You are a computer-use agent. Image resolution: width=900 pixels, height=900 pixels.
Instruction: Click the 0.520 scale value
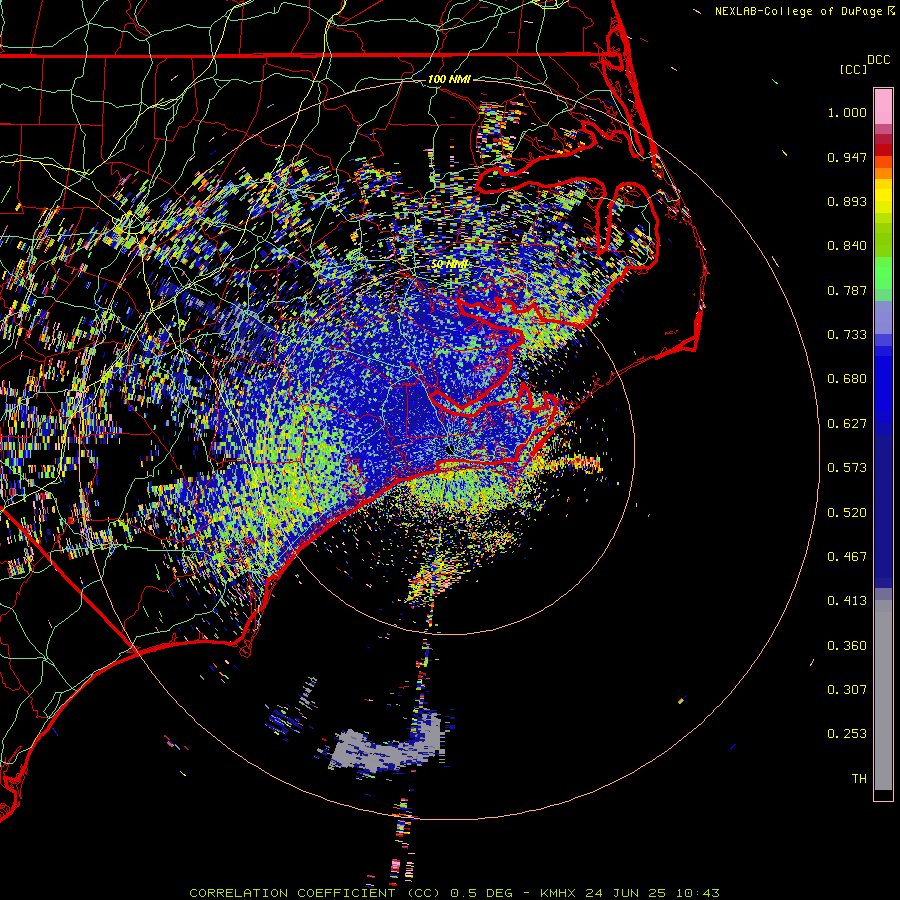click(847, 513)
